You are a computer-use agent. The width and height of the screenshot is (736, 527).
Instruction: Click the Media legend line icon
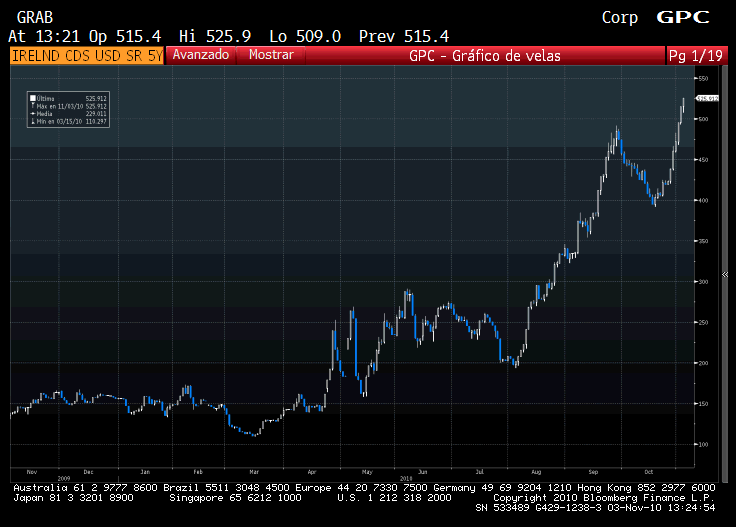click(33, 114)
